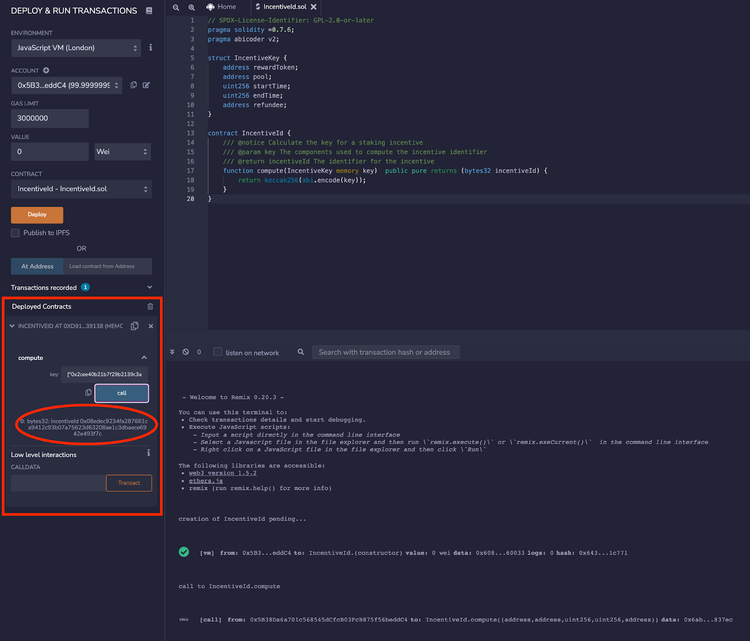Viewport: 750px width, 641px height.
Task: Toggle listen on network checkbox
Action: tap(218, 352)
